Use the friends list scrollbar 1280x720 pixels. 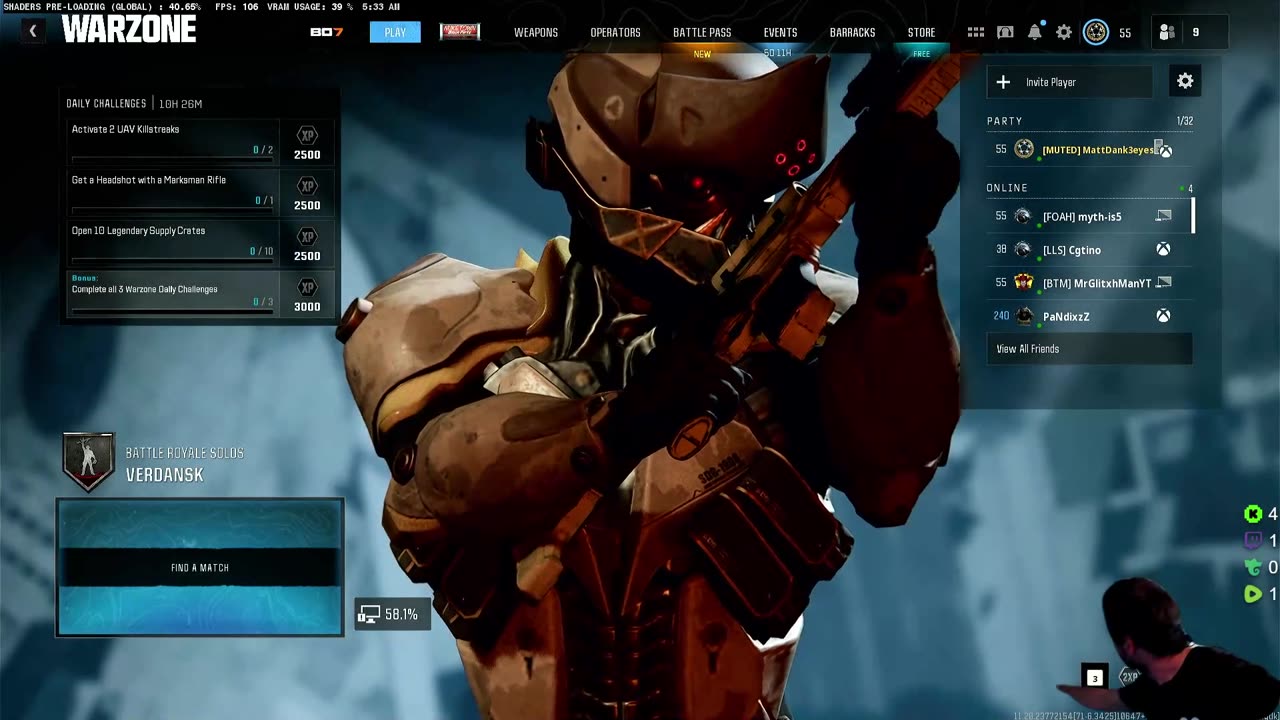point(1193,215)
